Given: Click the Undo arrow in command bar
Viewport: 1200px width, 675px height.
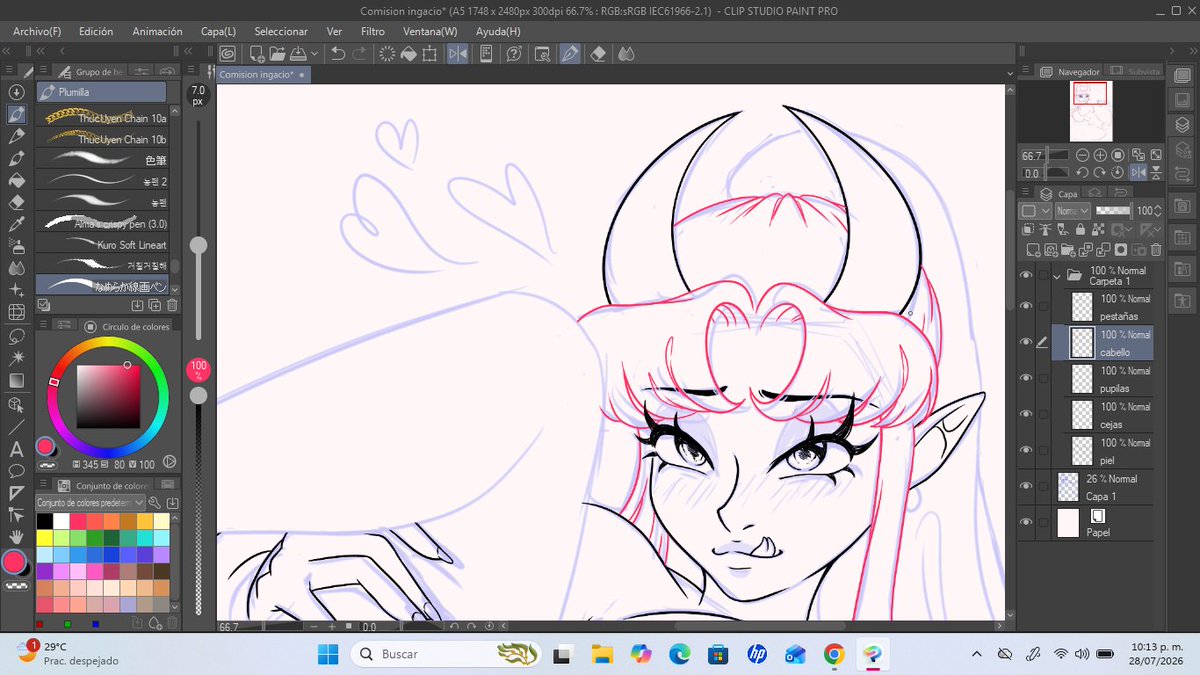Looking at the screenshot, I should pos(338,54).
